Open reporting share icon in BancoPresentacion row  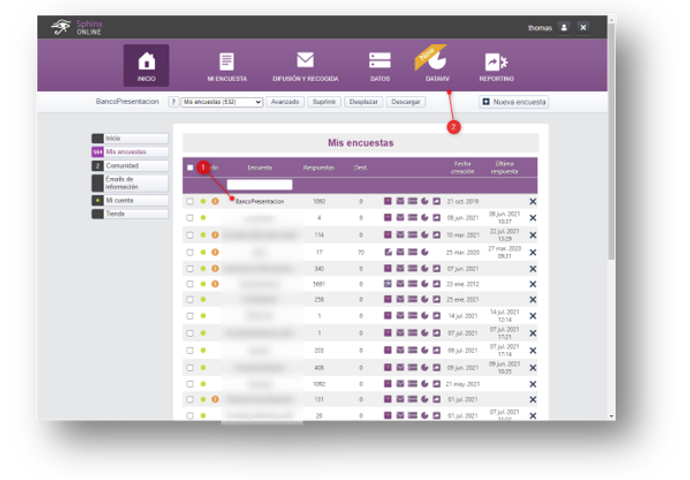tap(436, 201)
